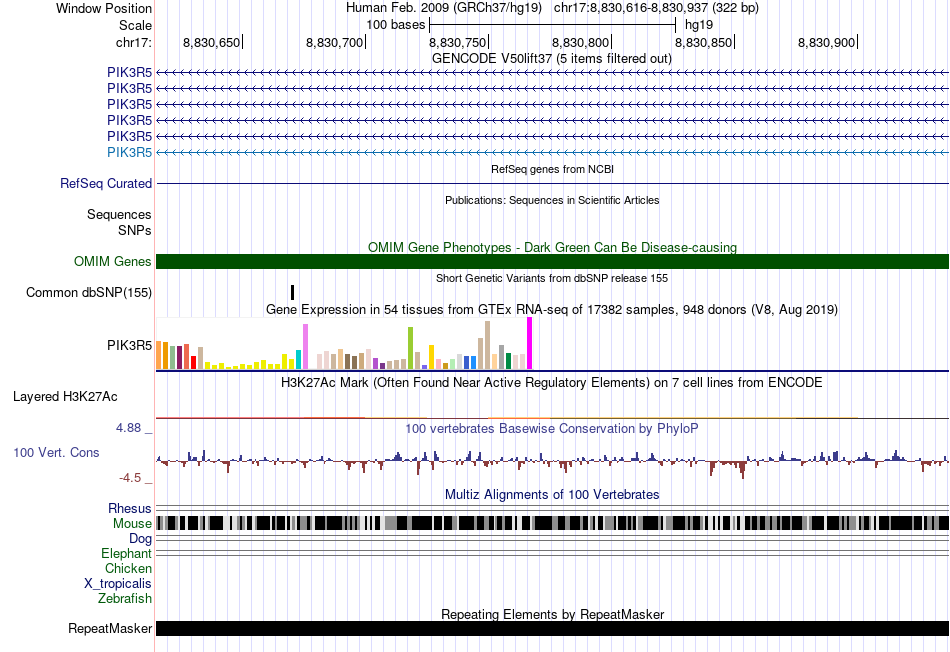Click the 4.88 PhyloP upper value

tap(128, 428)
